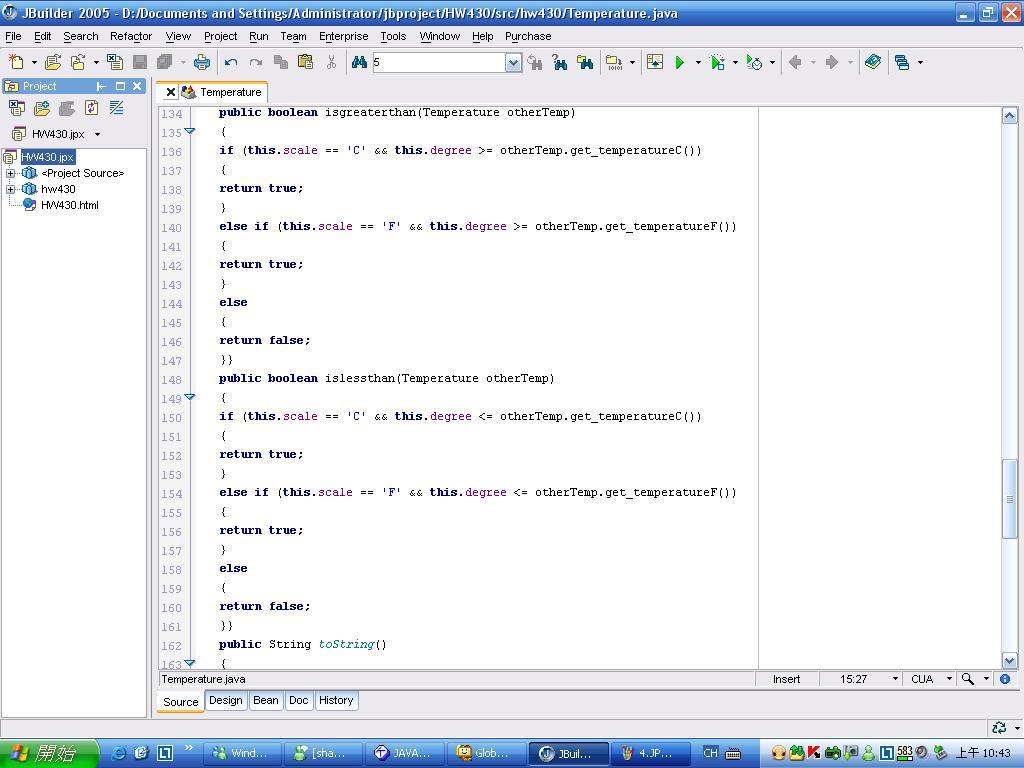The image size is (1024, 768).
Task: Click the Forward navigation arrow icon
Action: click(832, 62)
